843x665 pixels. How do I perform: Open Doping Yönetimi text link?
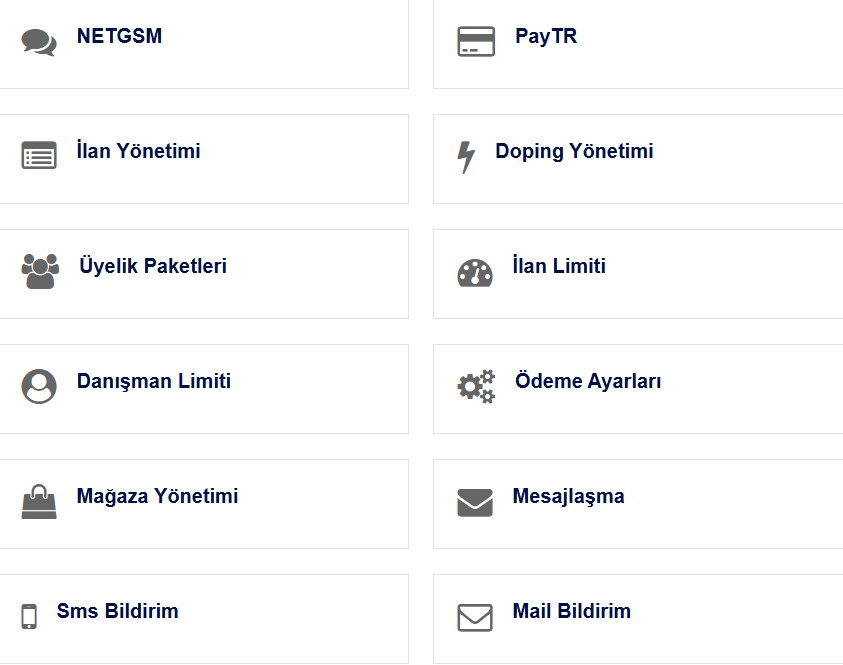coord(574,152)
